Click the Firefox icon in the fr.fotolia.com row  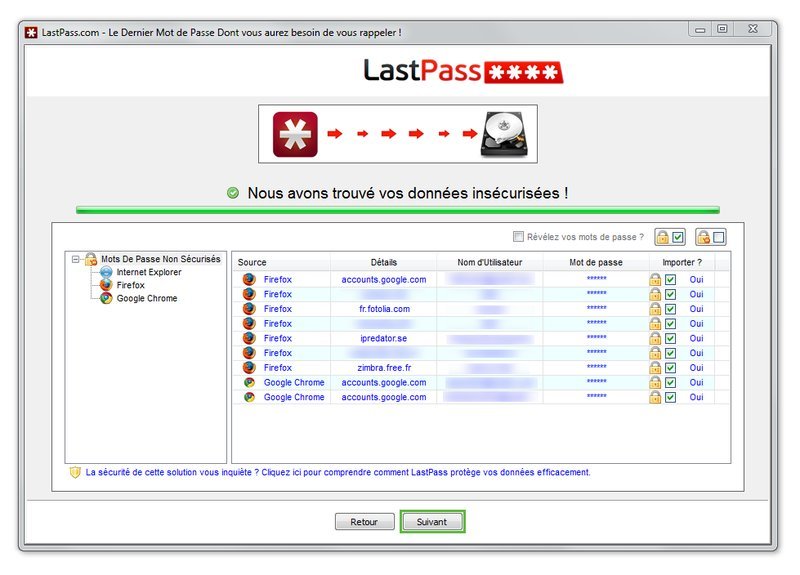(249, 309)
